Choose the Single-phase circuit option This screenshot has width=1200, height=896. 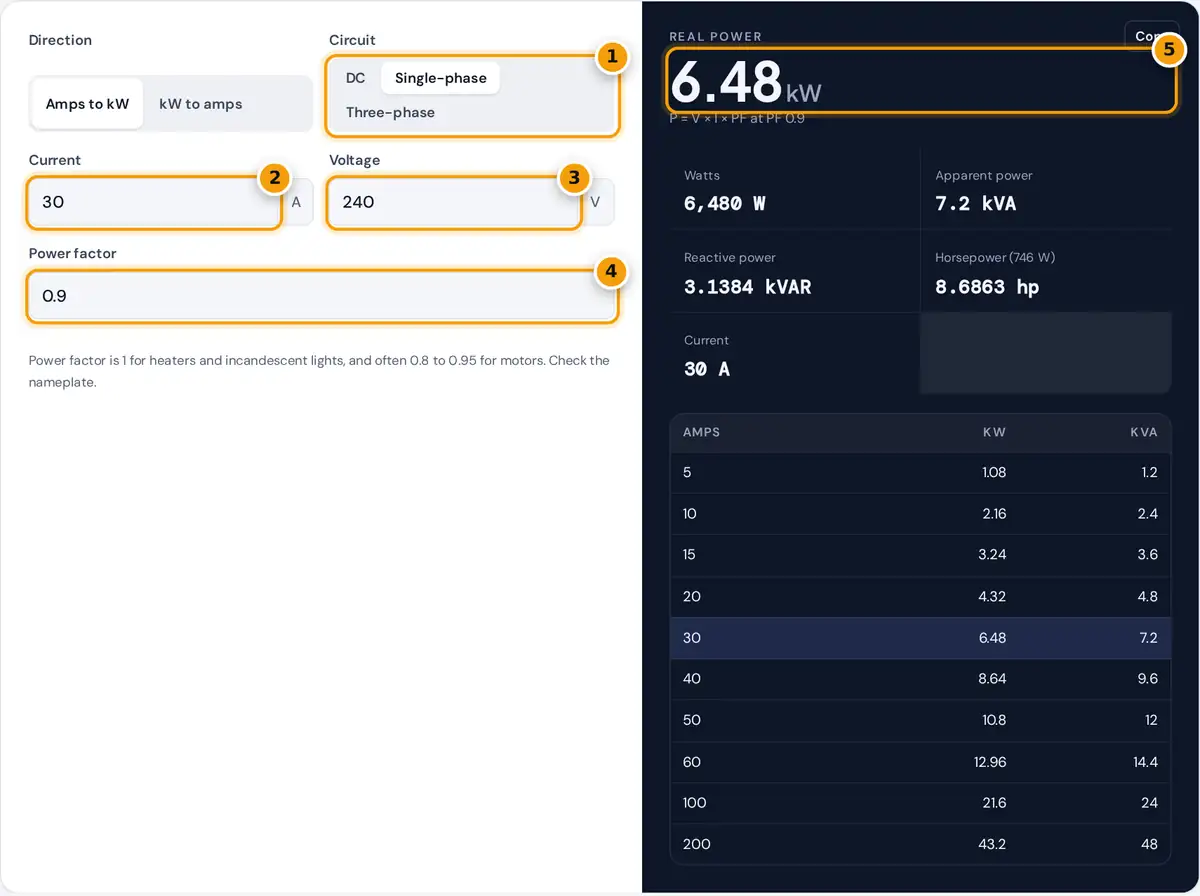[x=440, y=78]
